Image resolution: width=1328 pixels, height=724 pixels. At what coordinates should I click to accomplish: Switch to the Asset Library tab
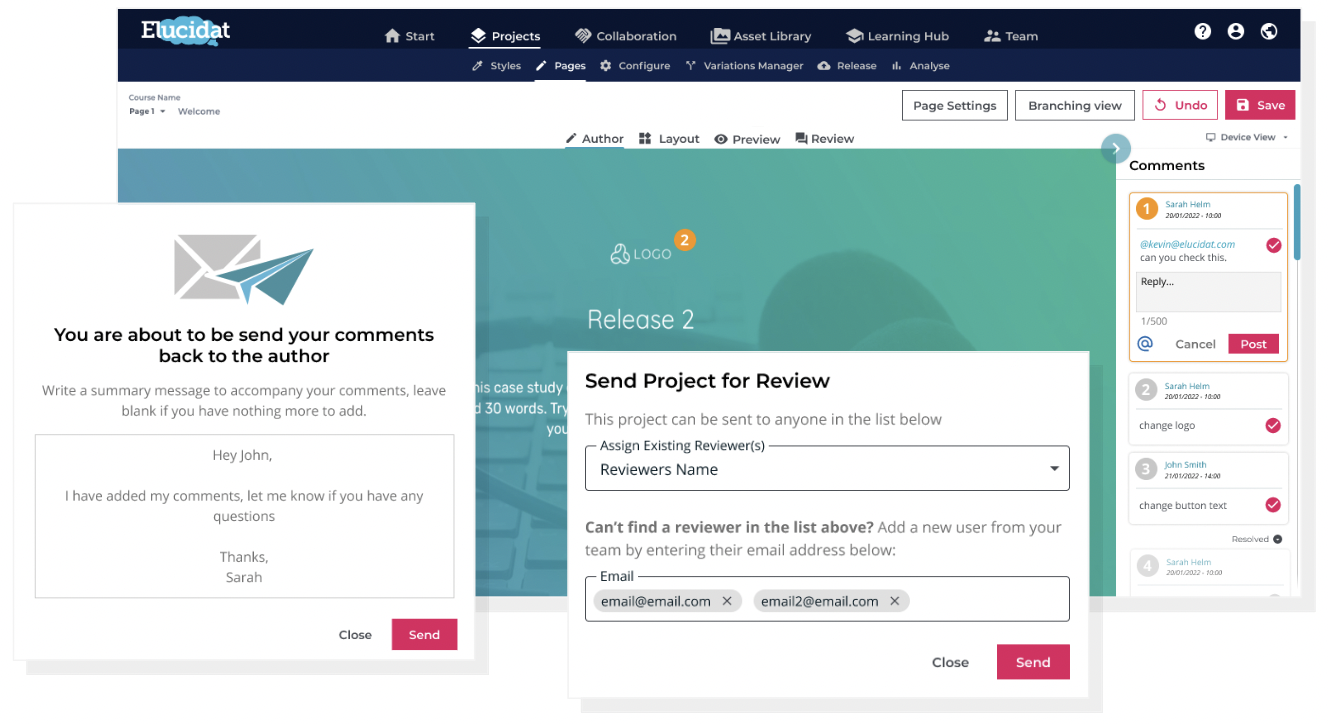point(761,36)
